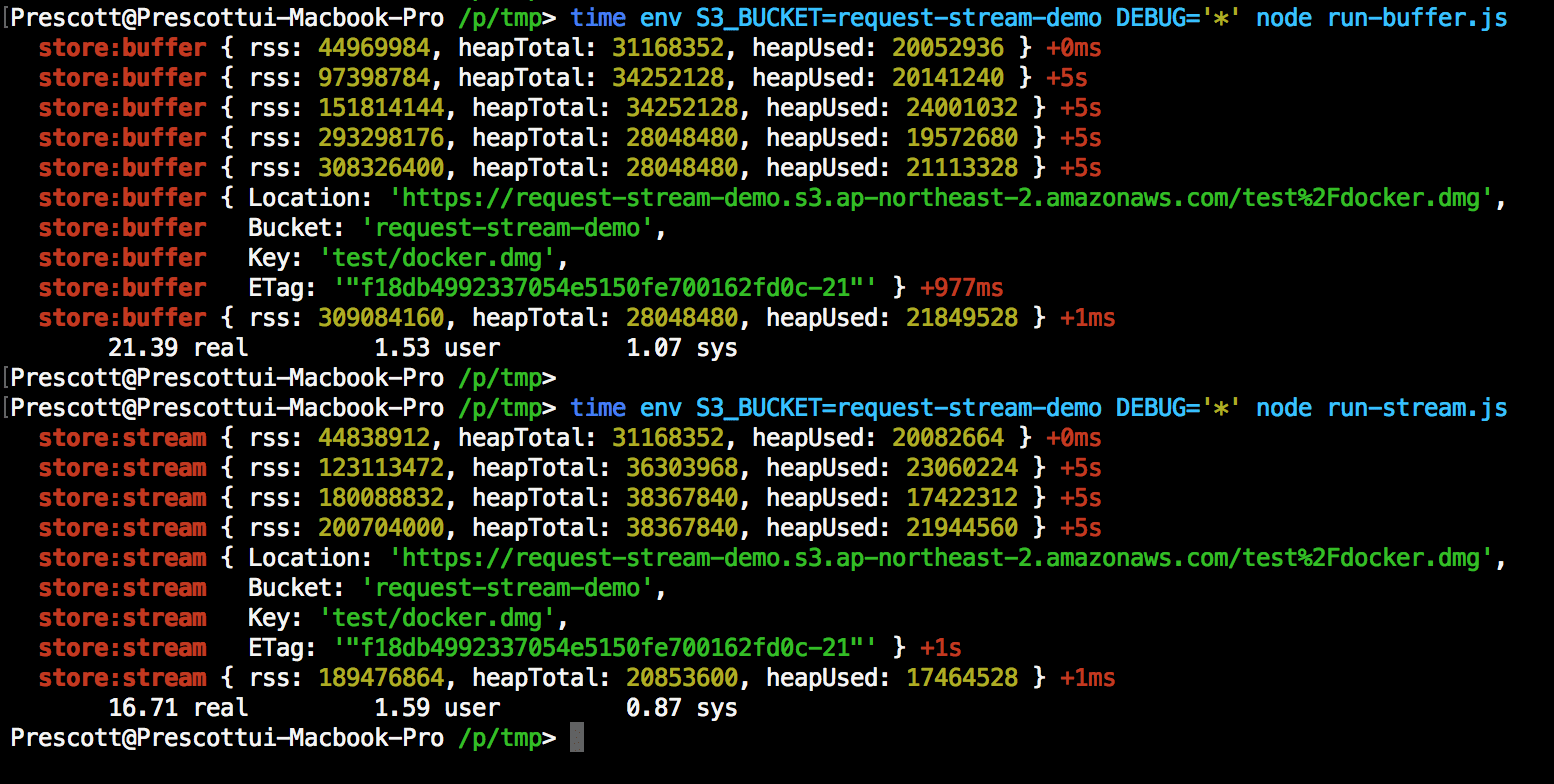Click the +977ms timing label

pos(962,288)
